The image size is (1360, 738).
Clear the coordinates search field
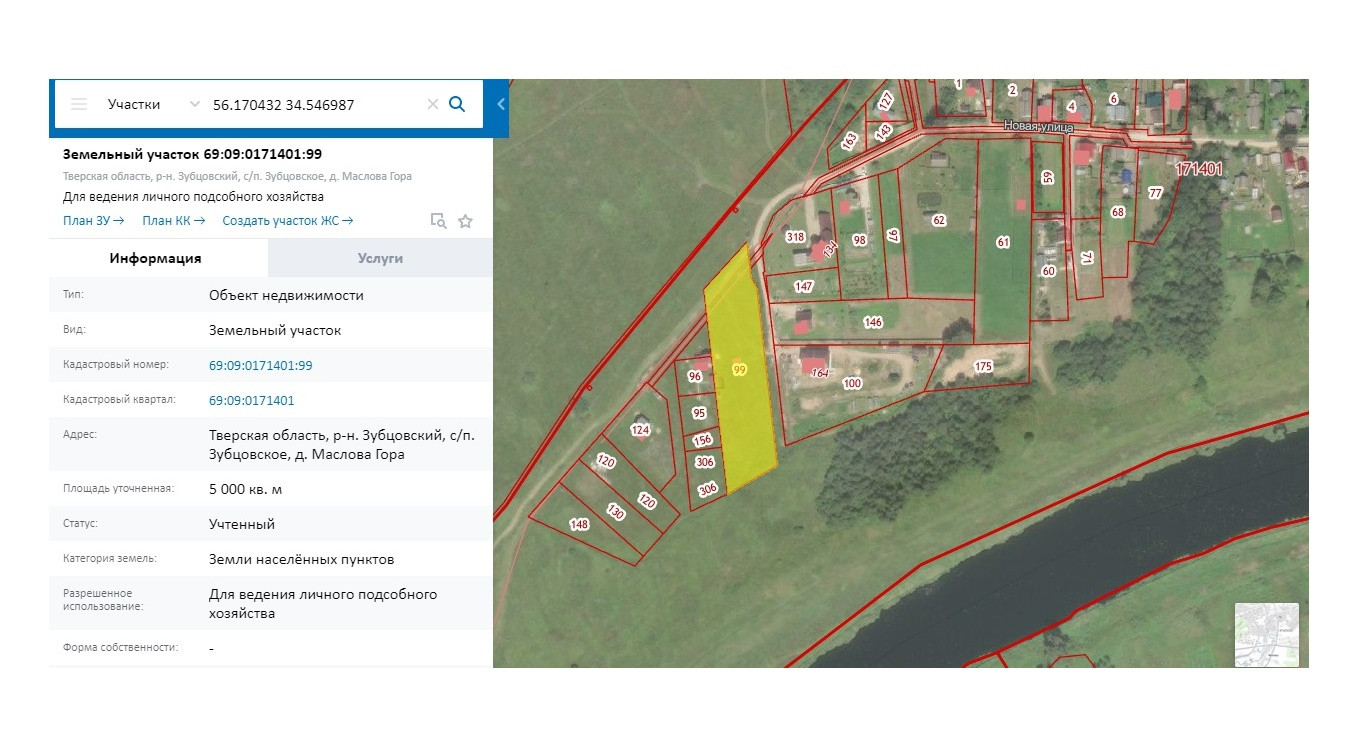(x=432, y=104)
